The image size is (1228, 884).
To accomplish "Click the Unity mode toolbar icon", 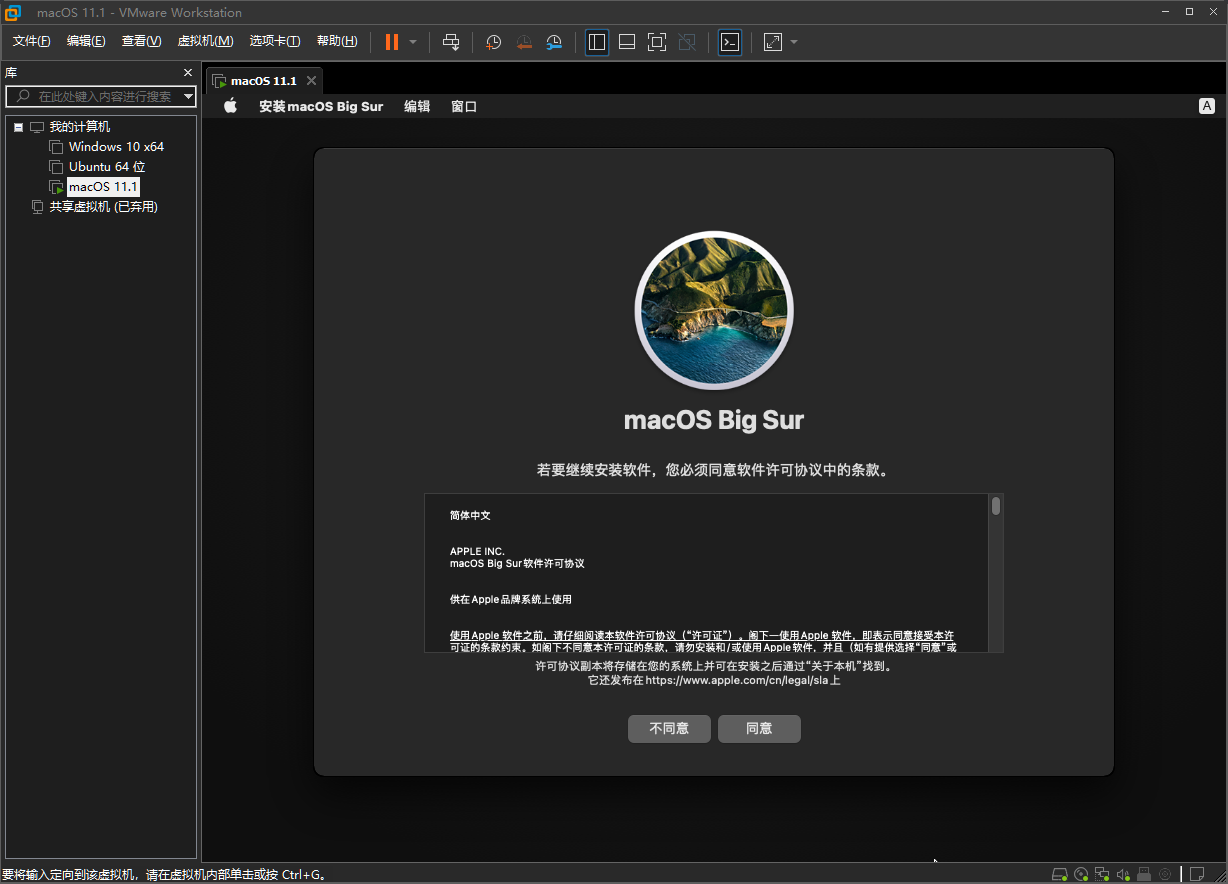I will pos(687,42).
